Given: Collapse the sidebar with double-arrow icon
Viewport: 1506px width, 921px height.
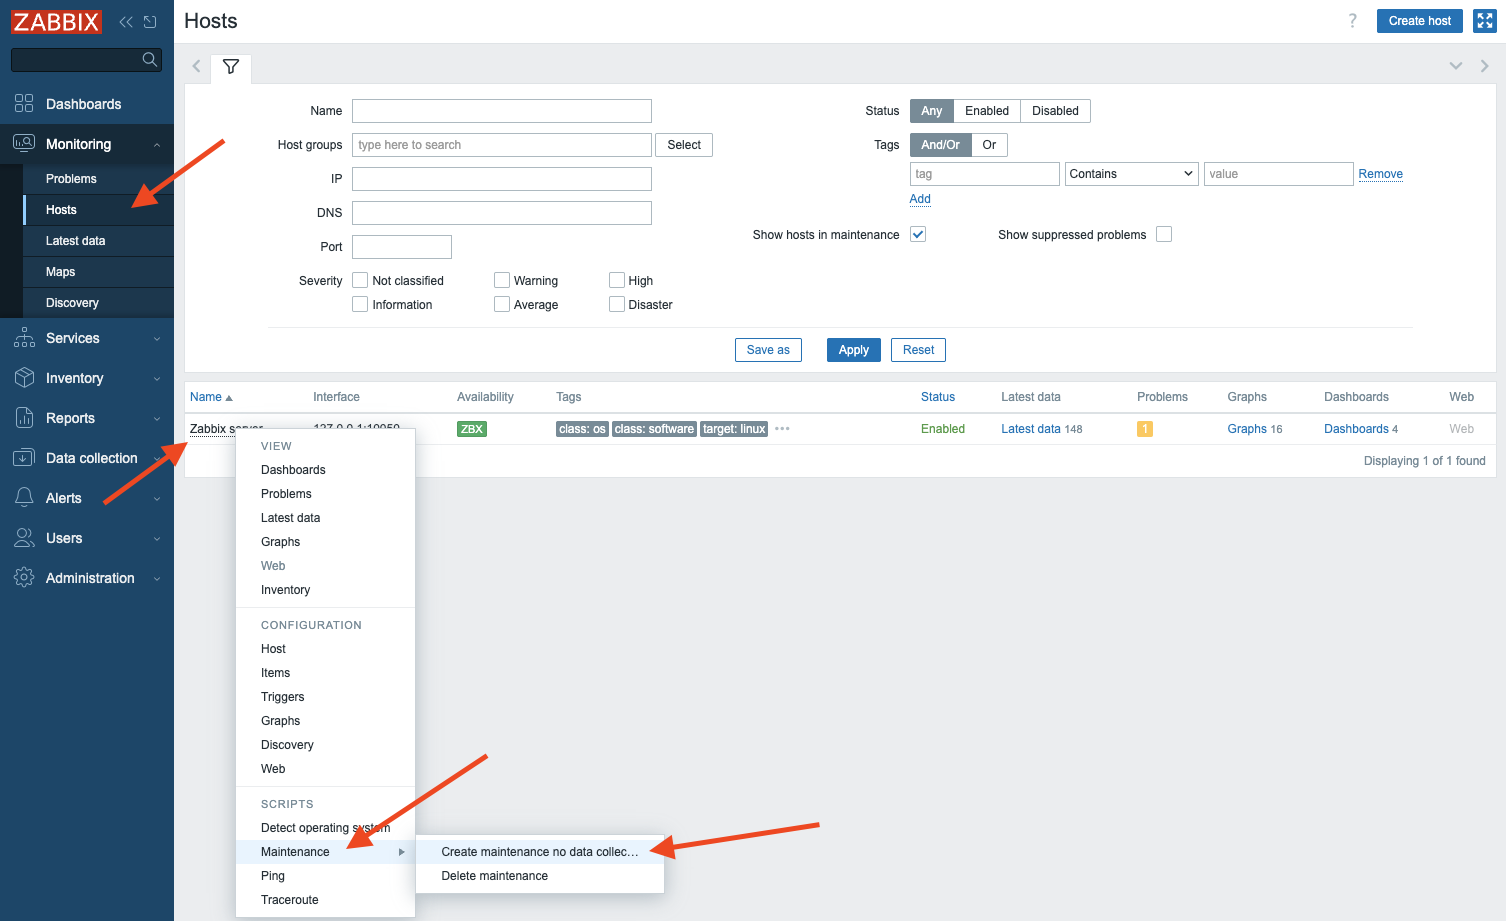Looking at the screenshot, I should 124,21.
